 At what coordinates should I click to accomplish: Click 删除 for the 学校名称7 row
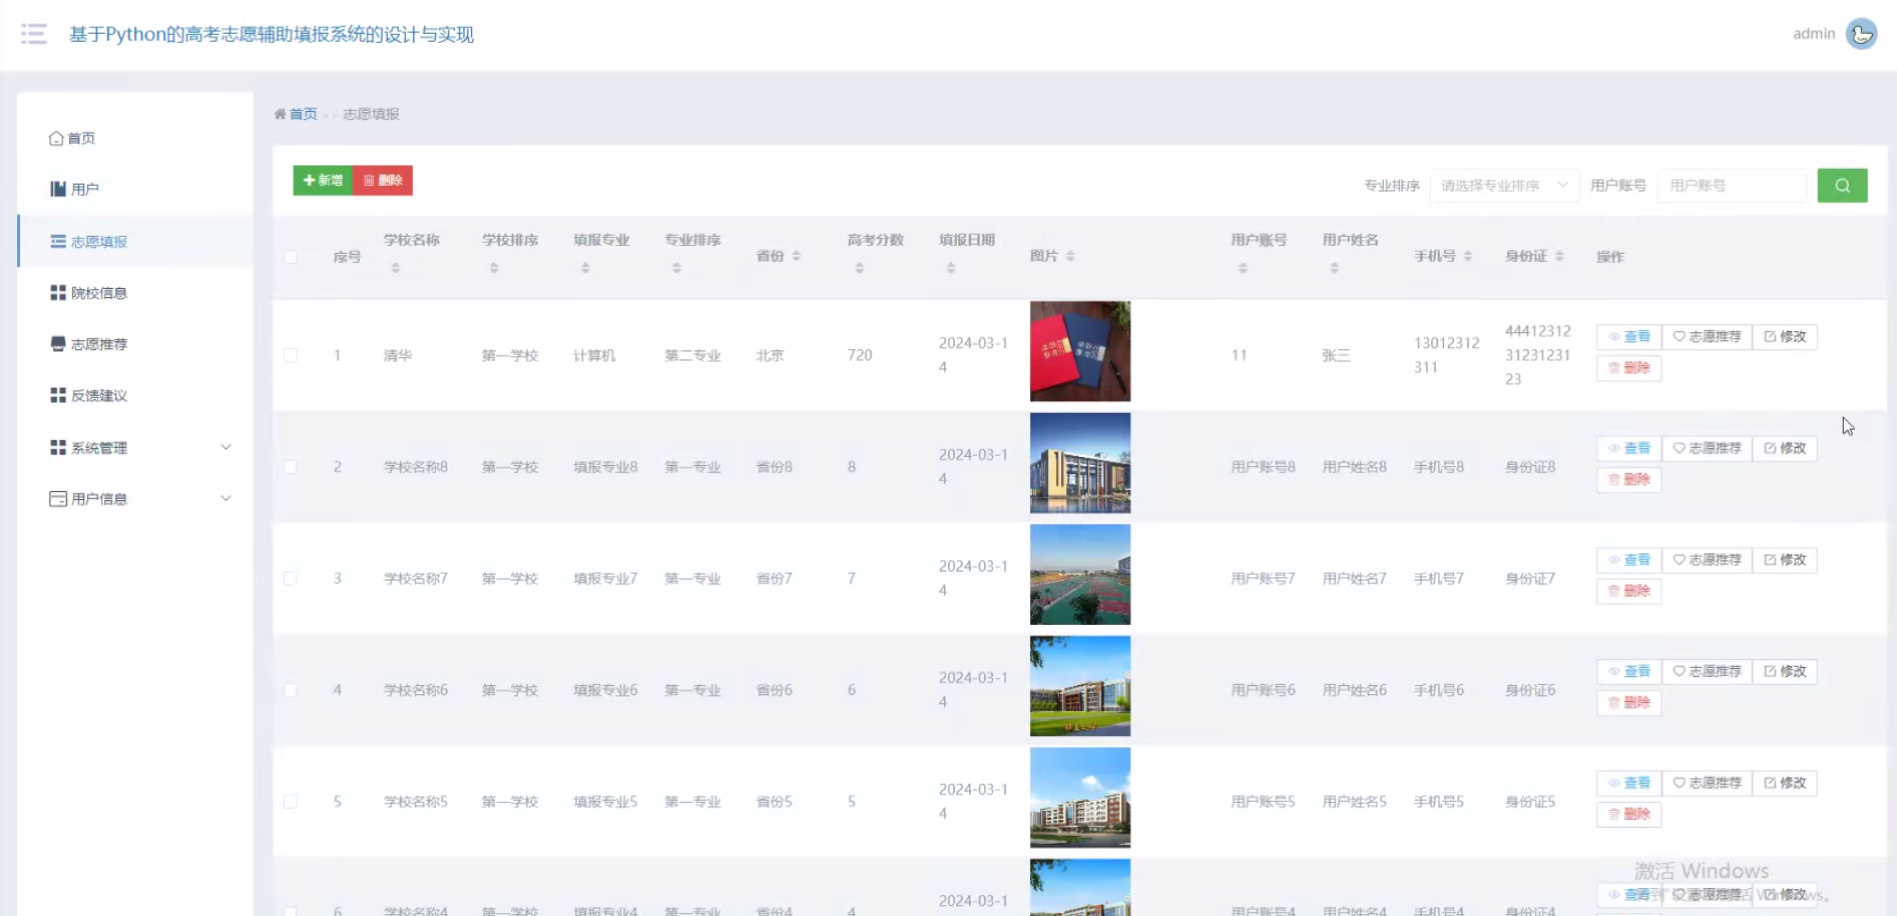click(1628, 591)
